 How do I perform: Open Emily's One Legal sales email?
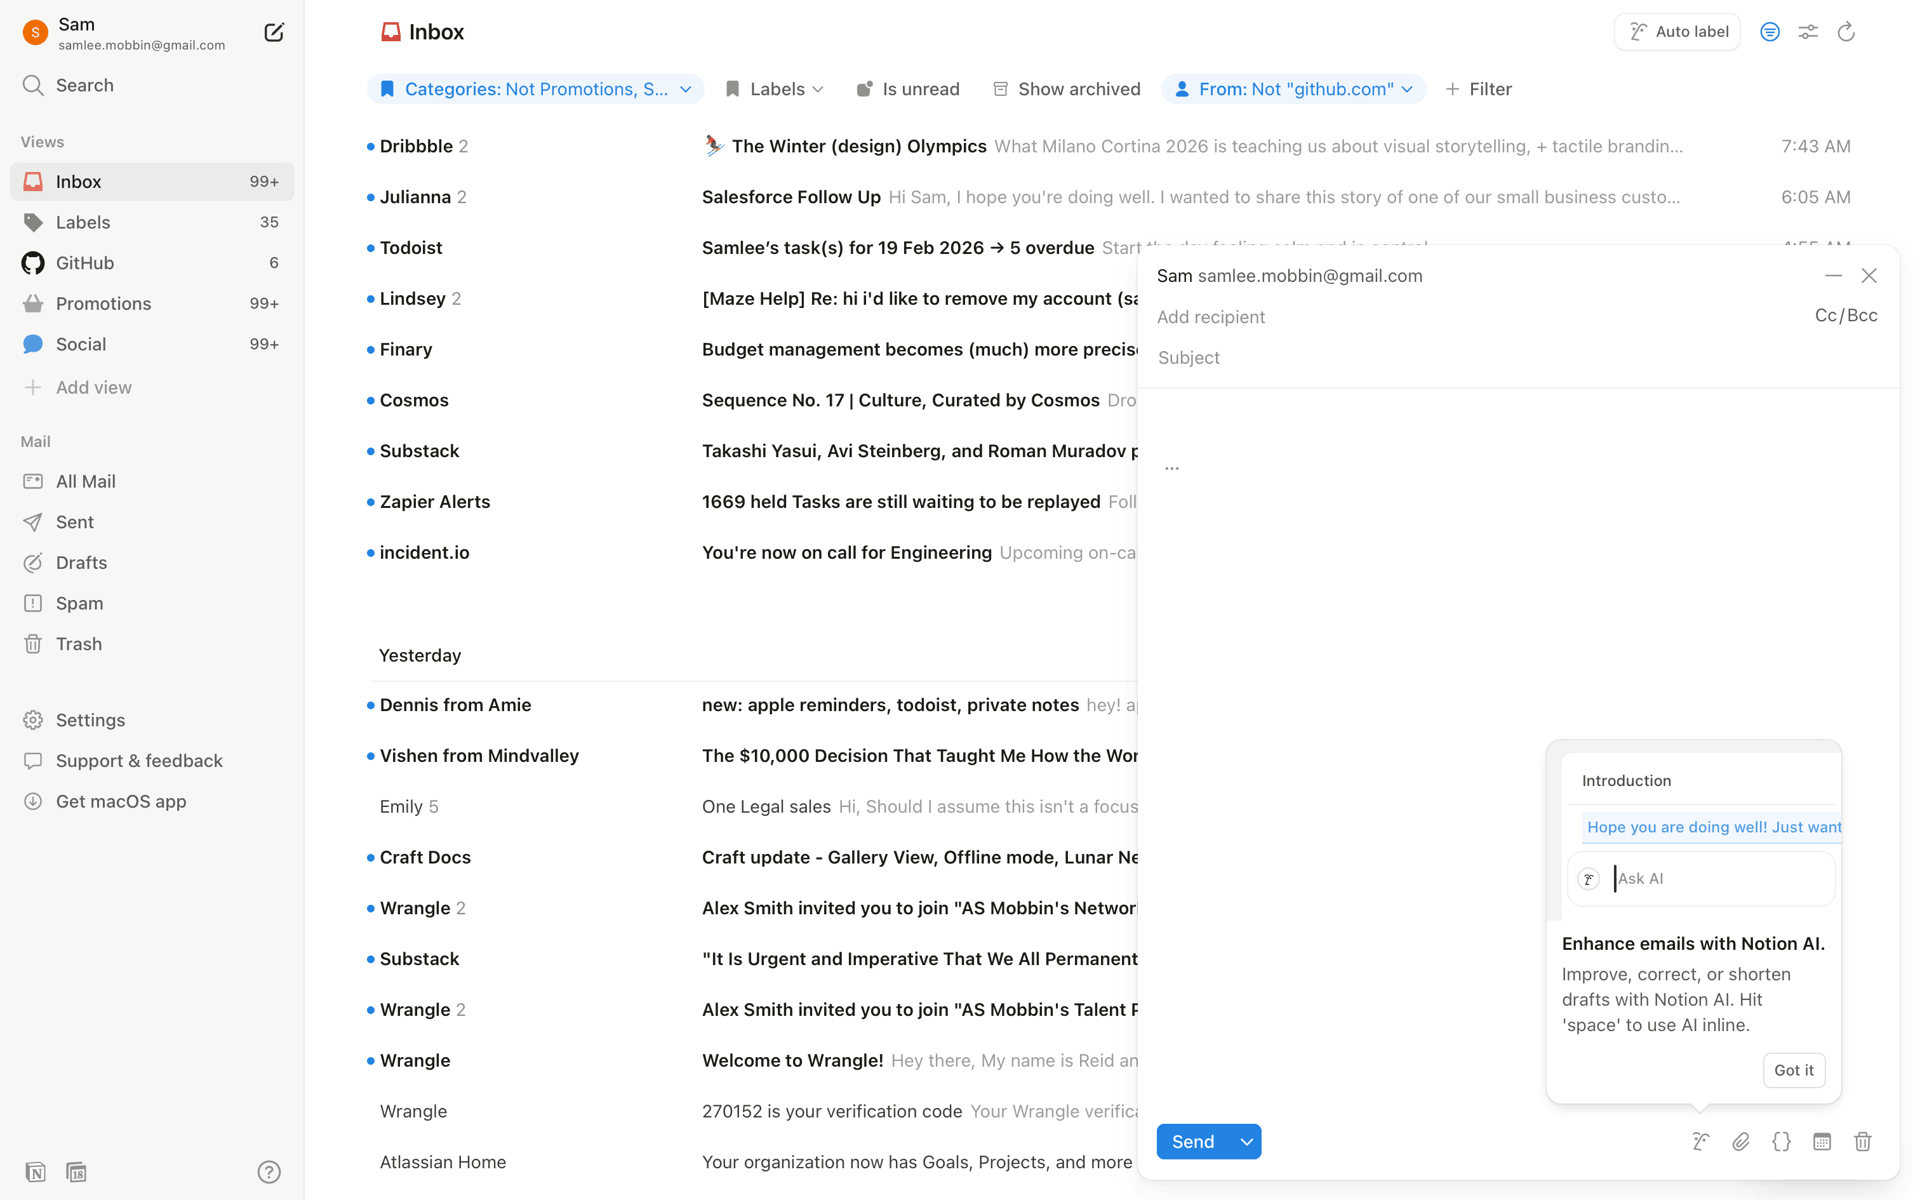(752, 806)
